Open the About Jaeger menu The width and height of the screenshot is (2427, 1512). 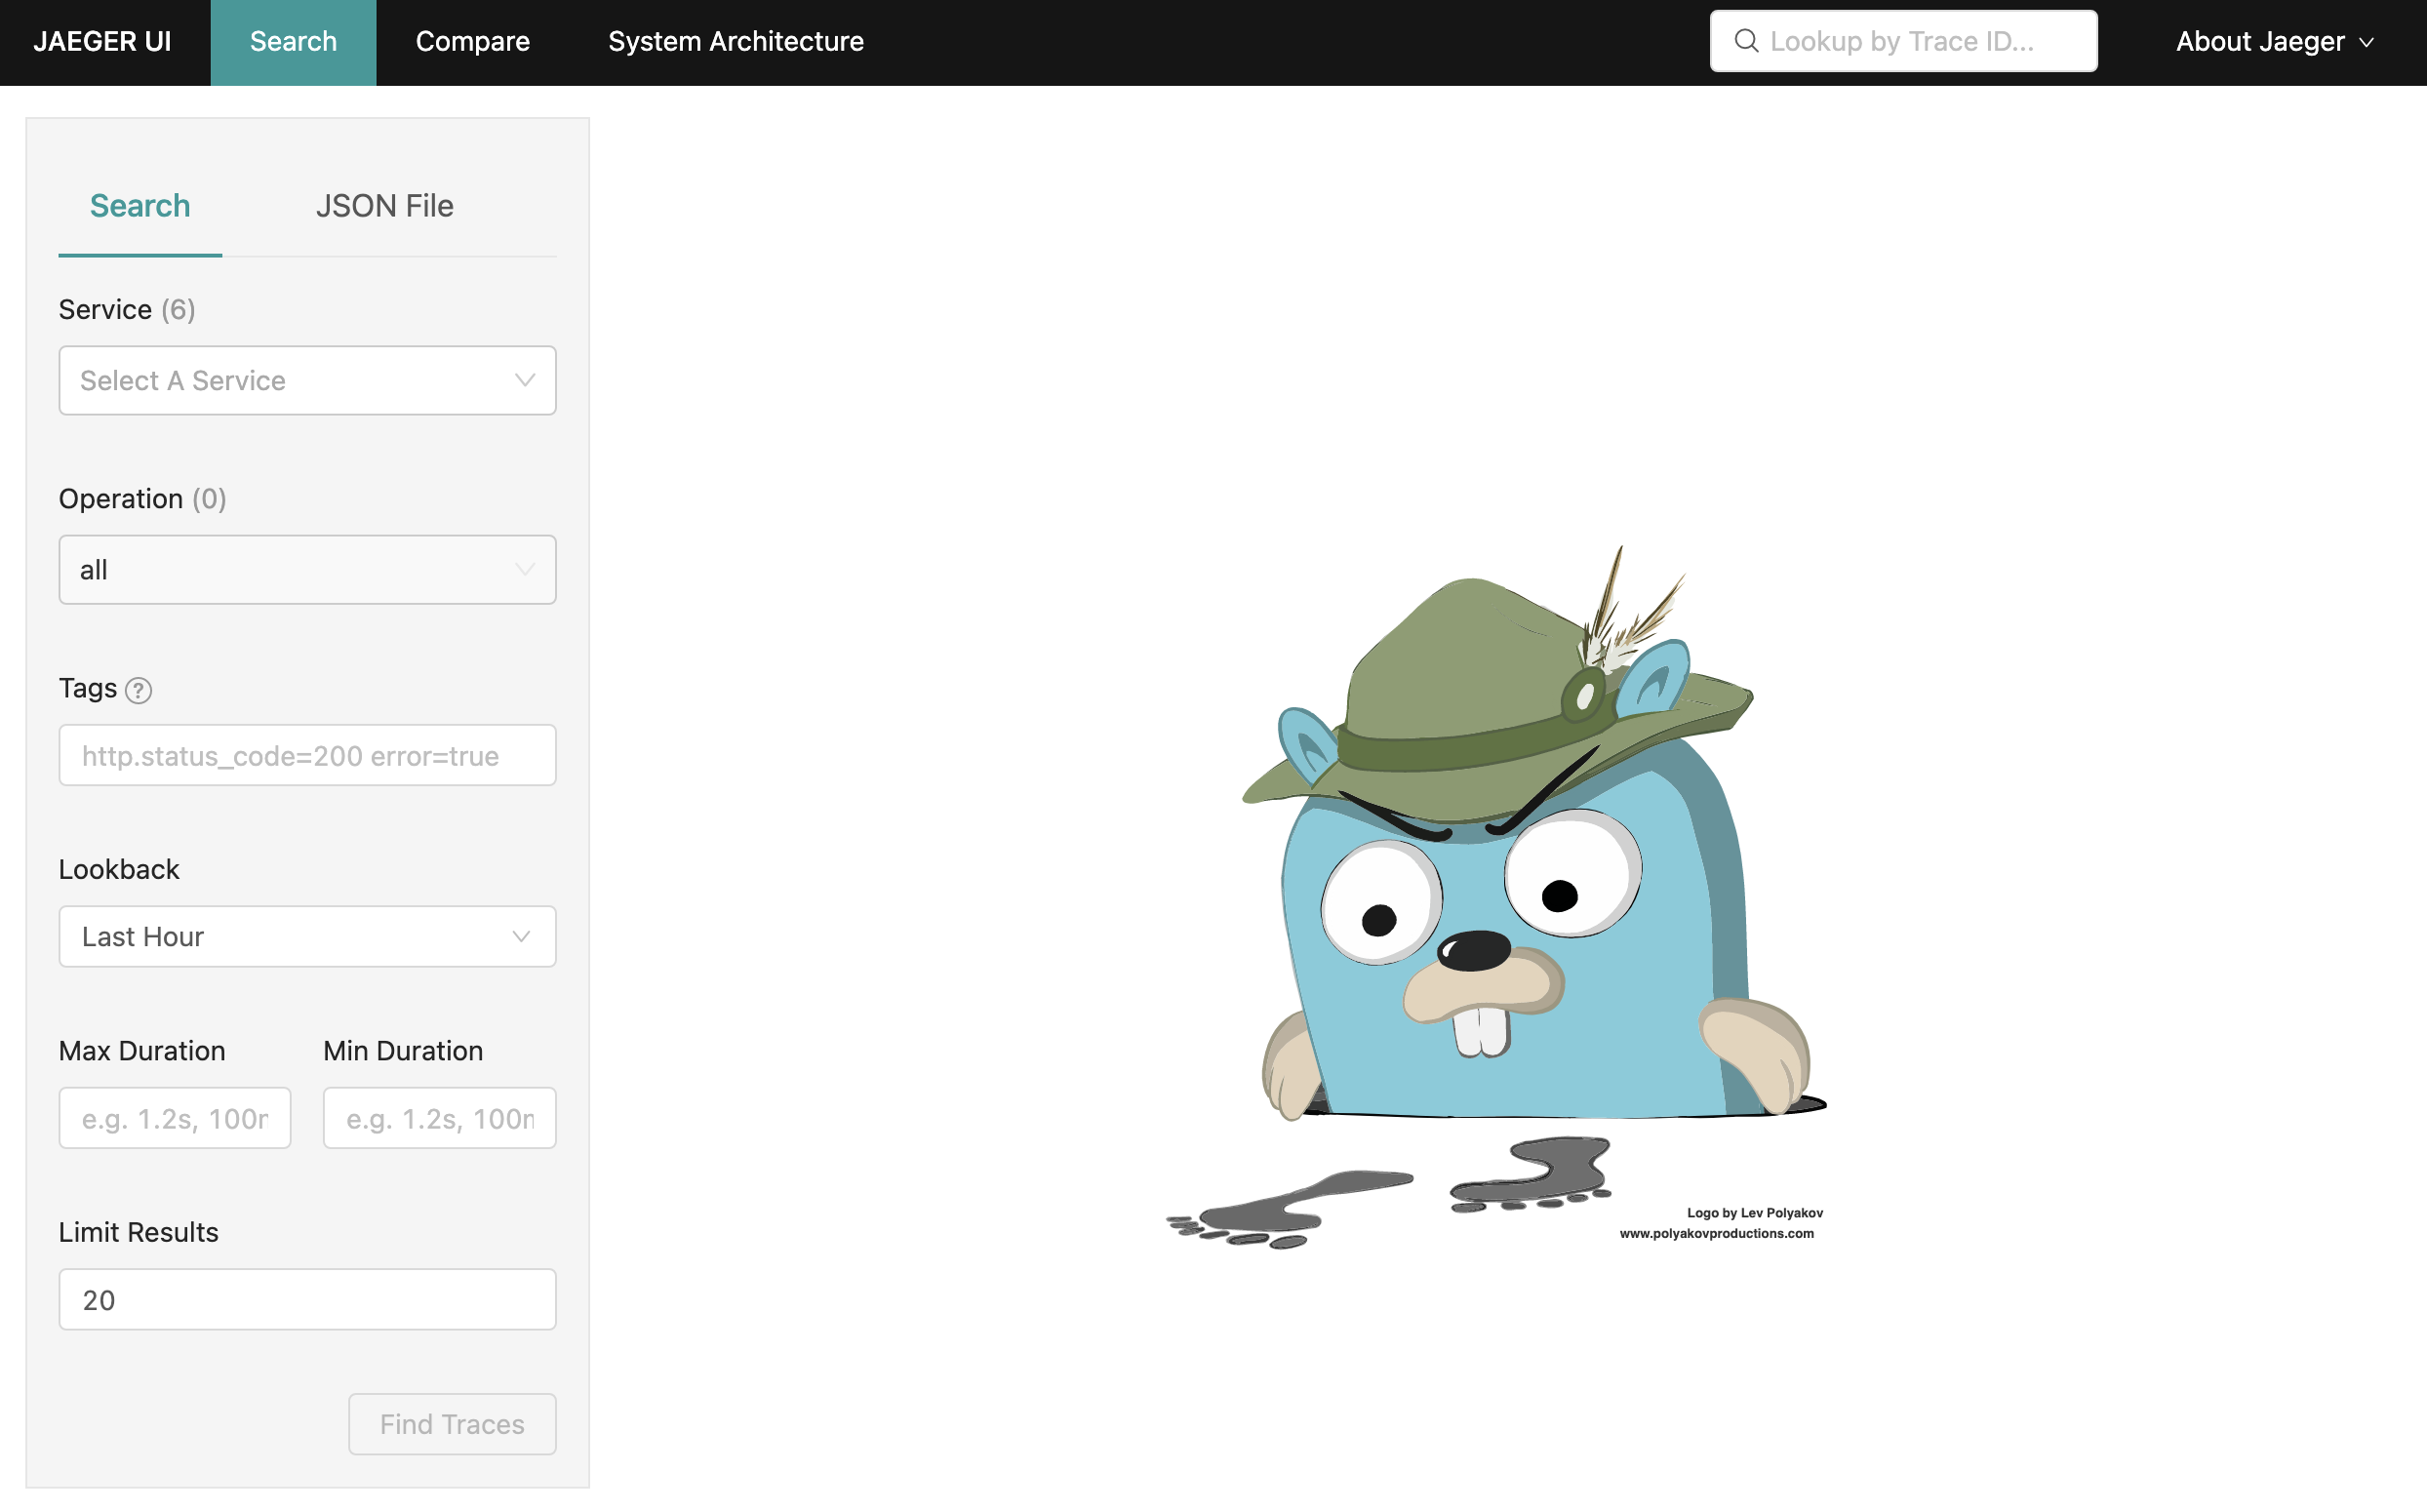(2272, 42)
